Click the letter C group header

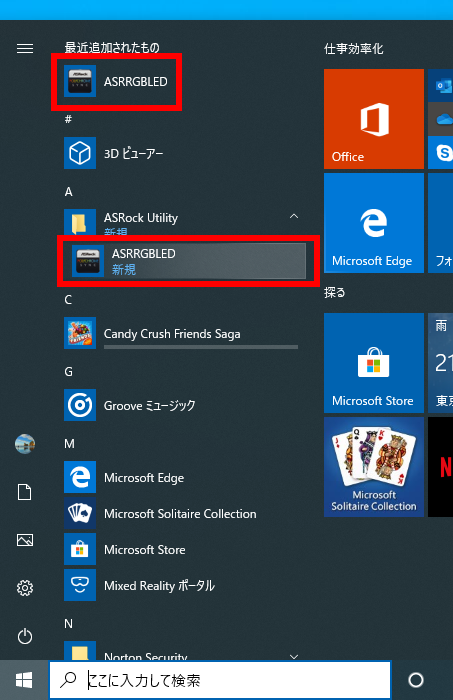pos(68,300)
